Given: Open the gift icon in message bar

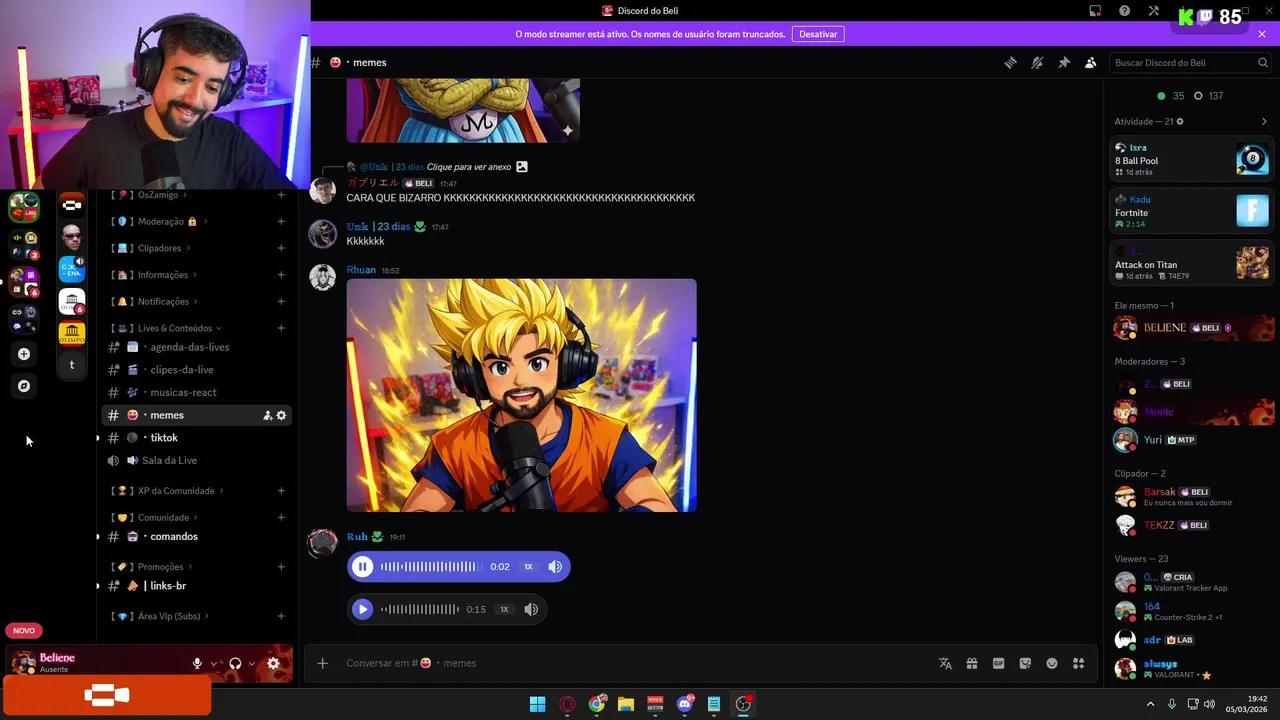Looking at the screenshot, I should [972, 663].
